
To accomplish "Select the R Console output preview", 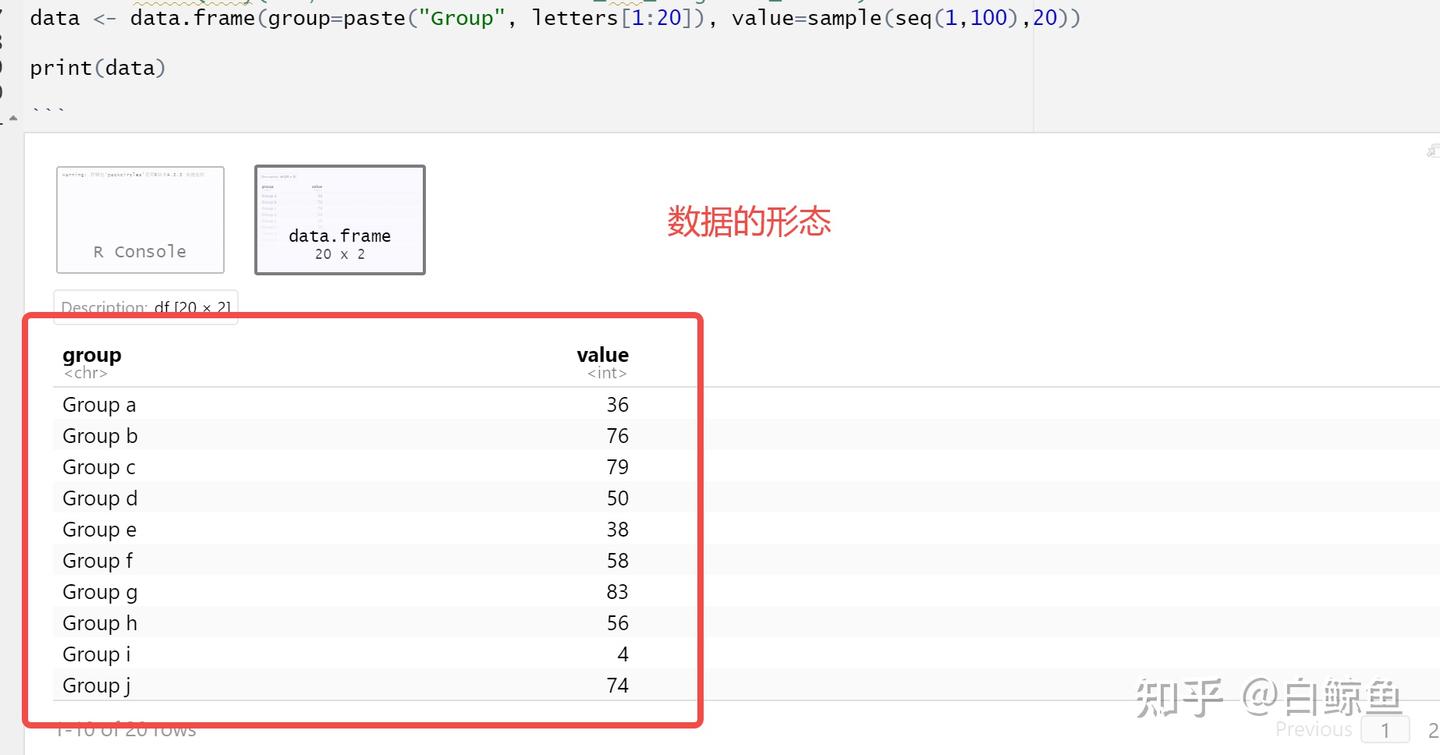I will coord(140,219).
